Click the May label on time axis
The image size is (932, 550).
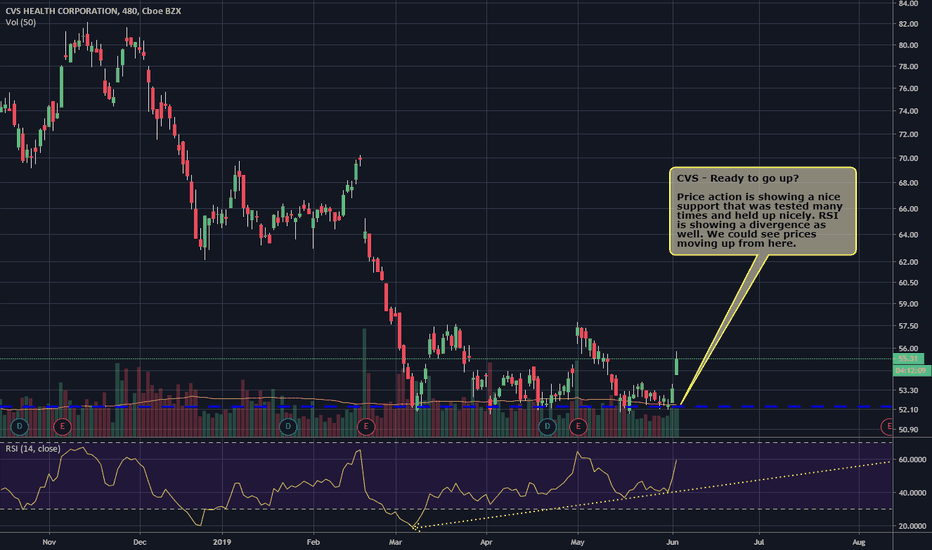tap(577, 542)
